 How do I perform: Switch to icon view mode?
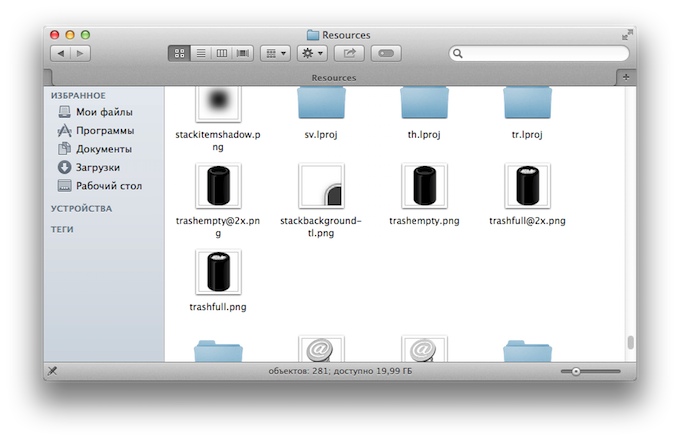pos(179,53)
